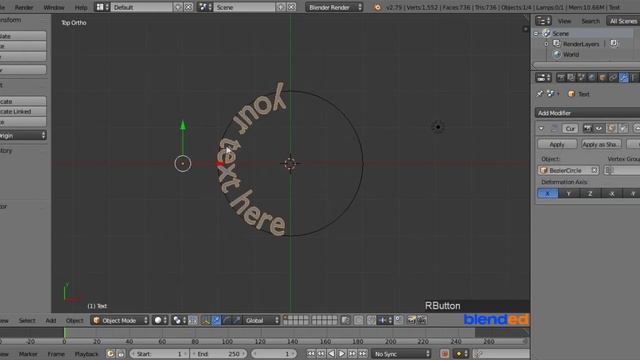Screen dimensions: 640x360
Task: Click the render layer icon beside RenderLayers
Action: (613, 43)
